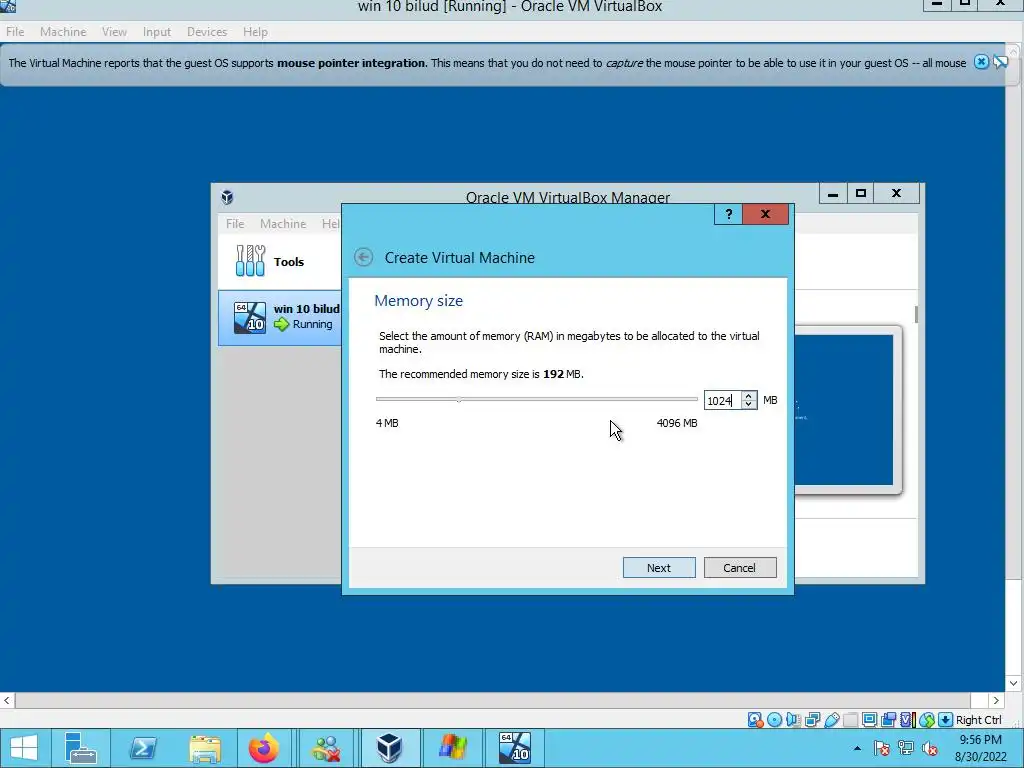Open the outer Machine menu
Image resolution: width=1024 pixels, height=768 pixels.
(63, 31)
